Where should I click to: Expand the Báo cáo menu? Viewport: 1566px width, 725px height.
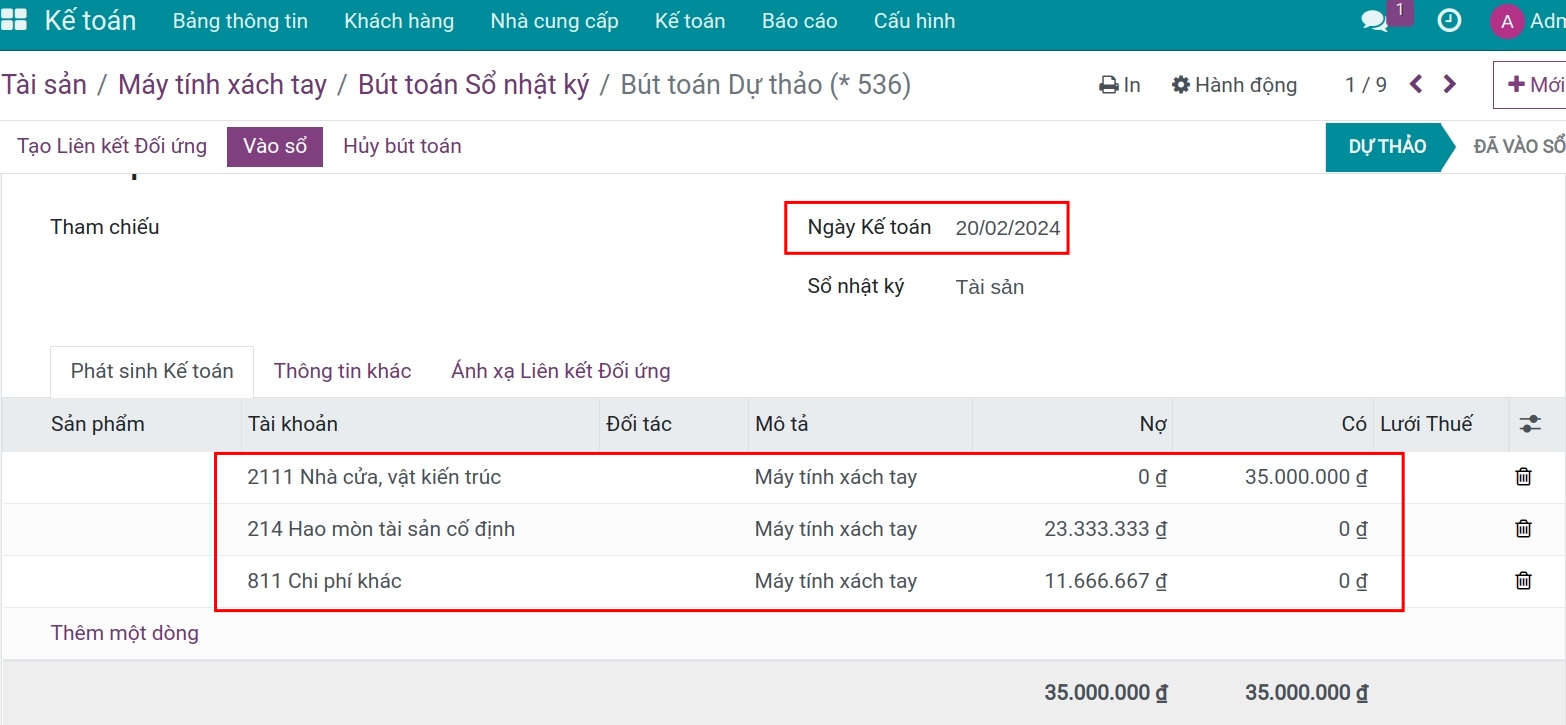click(799, 21)
